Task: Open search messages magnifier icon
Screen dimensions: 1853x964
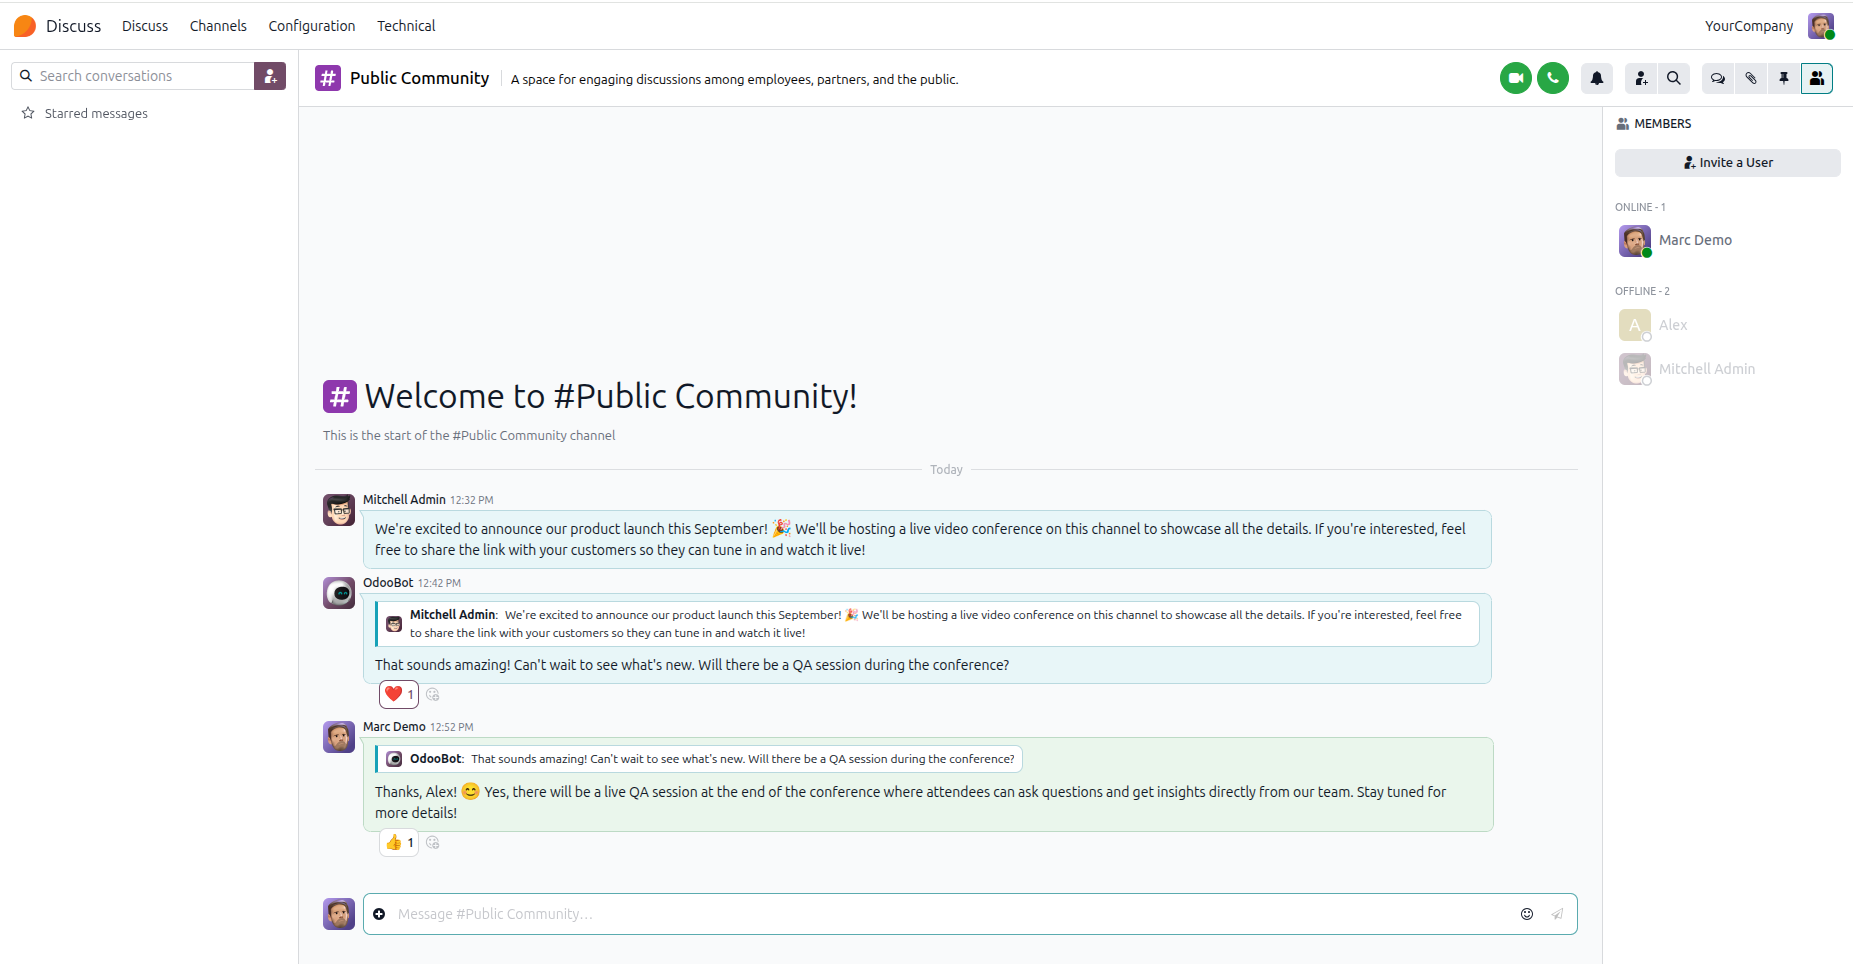Action: tap(1673, 78)
